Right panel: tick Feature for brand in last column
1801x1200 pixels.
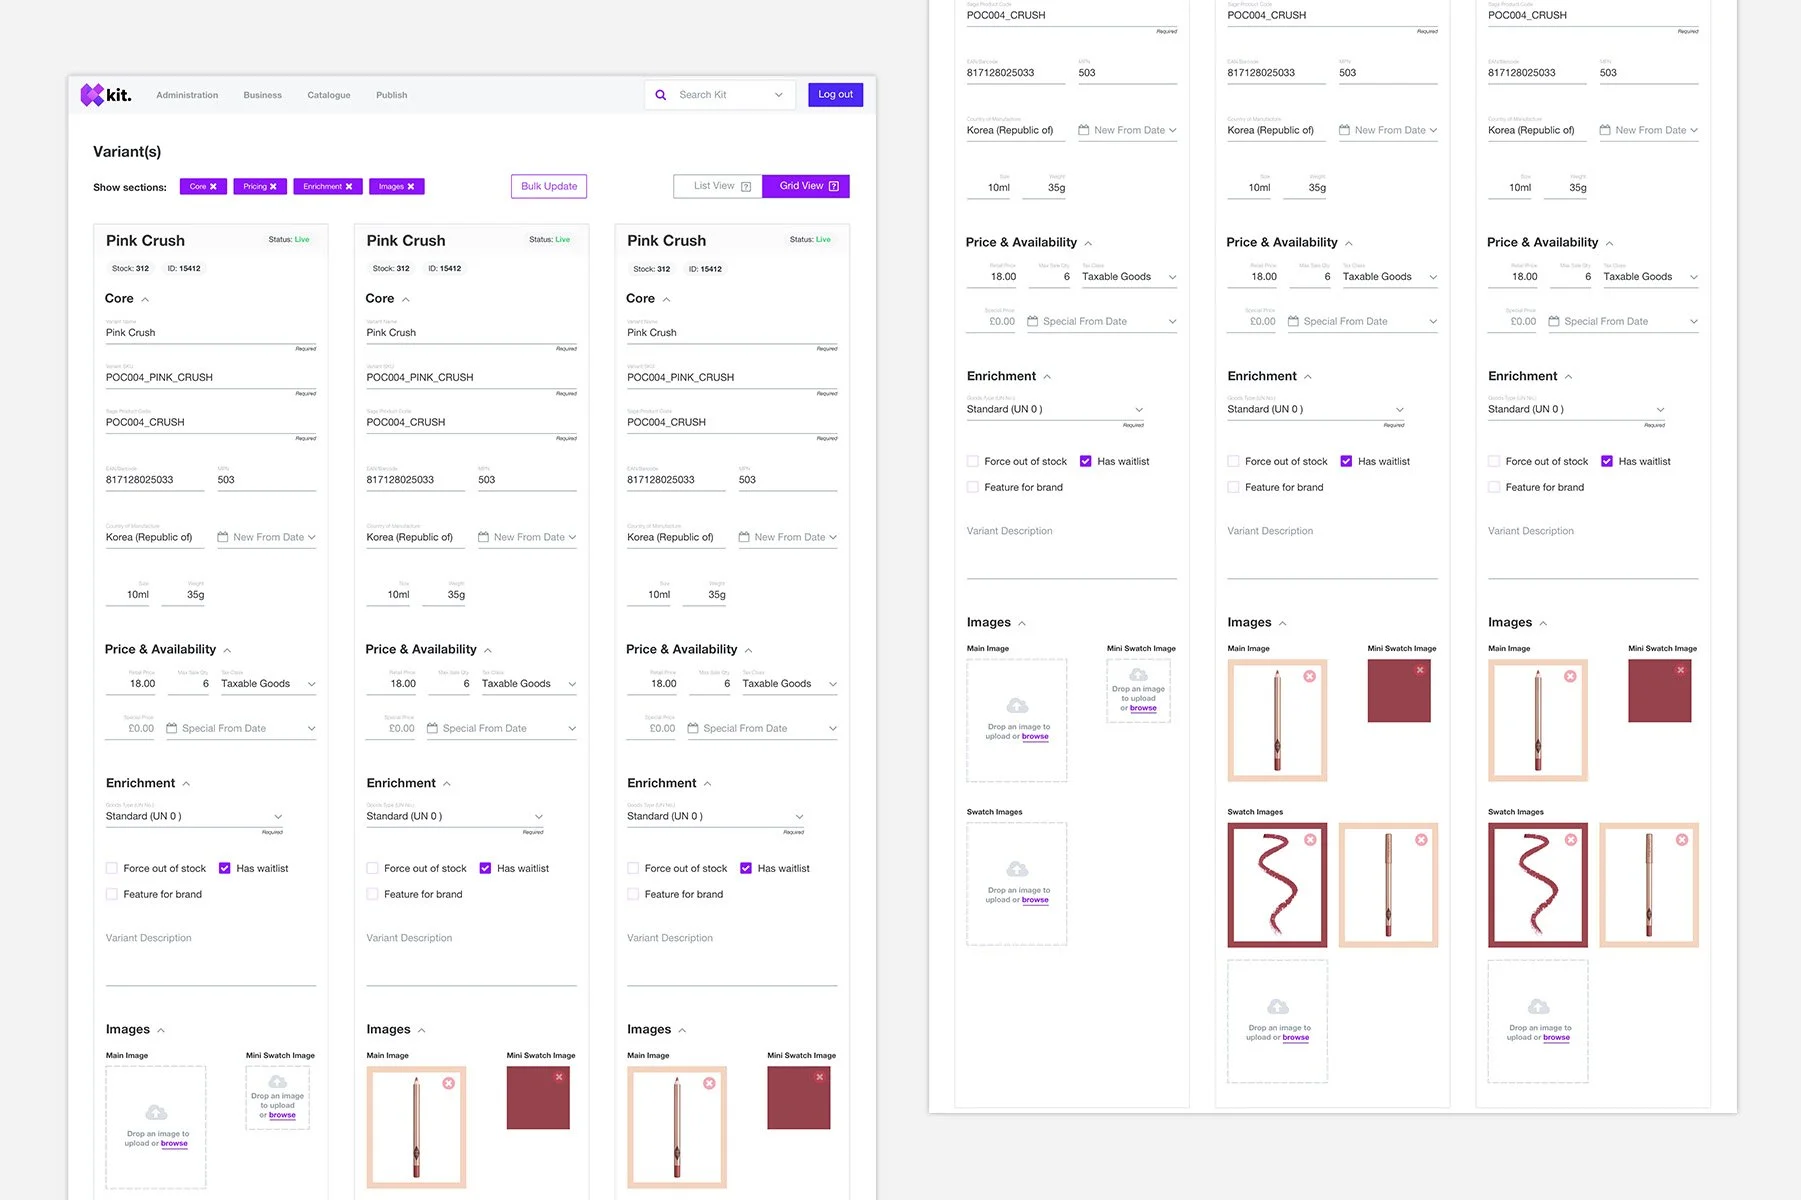pos(1494,487)
